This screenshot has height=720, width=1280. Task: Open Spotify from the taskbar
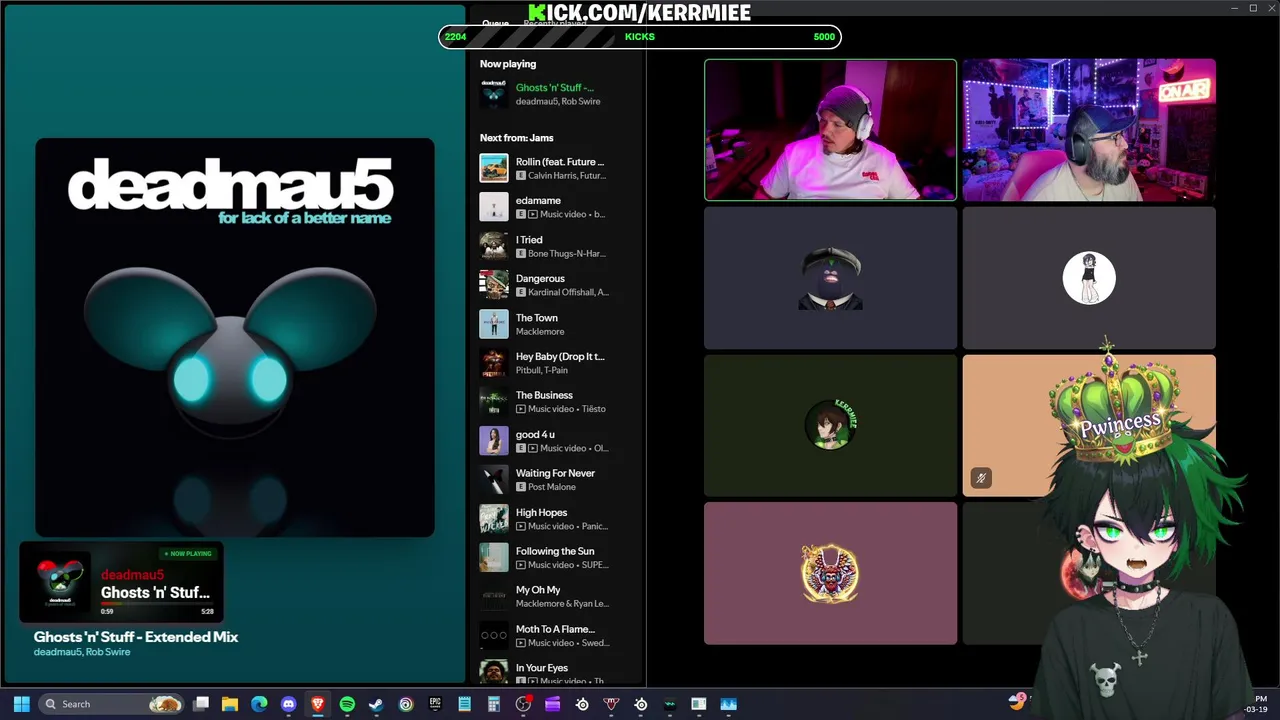coord(347,704)
